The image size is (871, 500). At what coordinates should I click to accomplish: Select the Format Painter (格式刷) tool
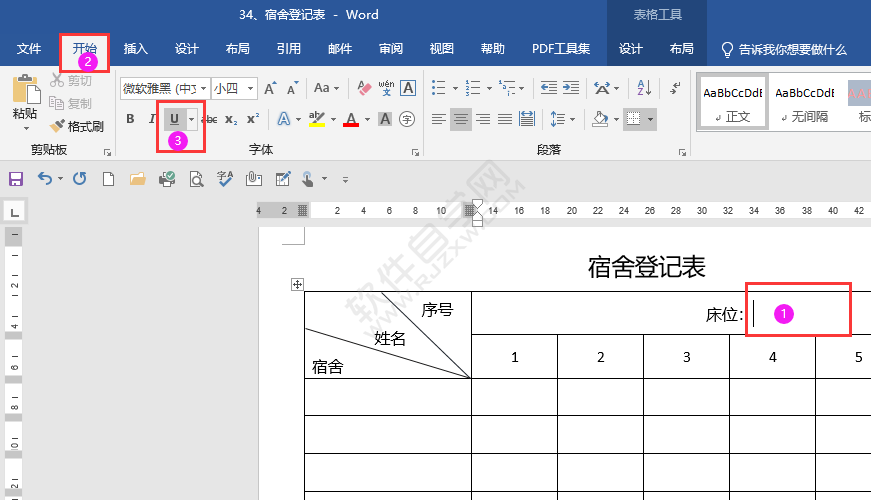click(76, 127)
